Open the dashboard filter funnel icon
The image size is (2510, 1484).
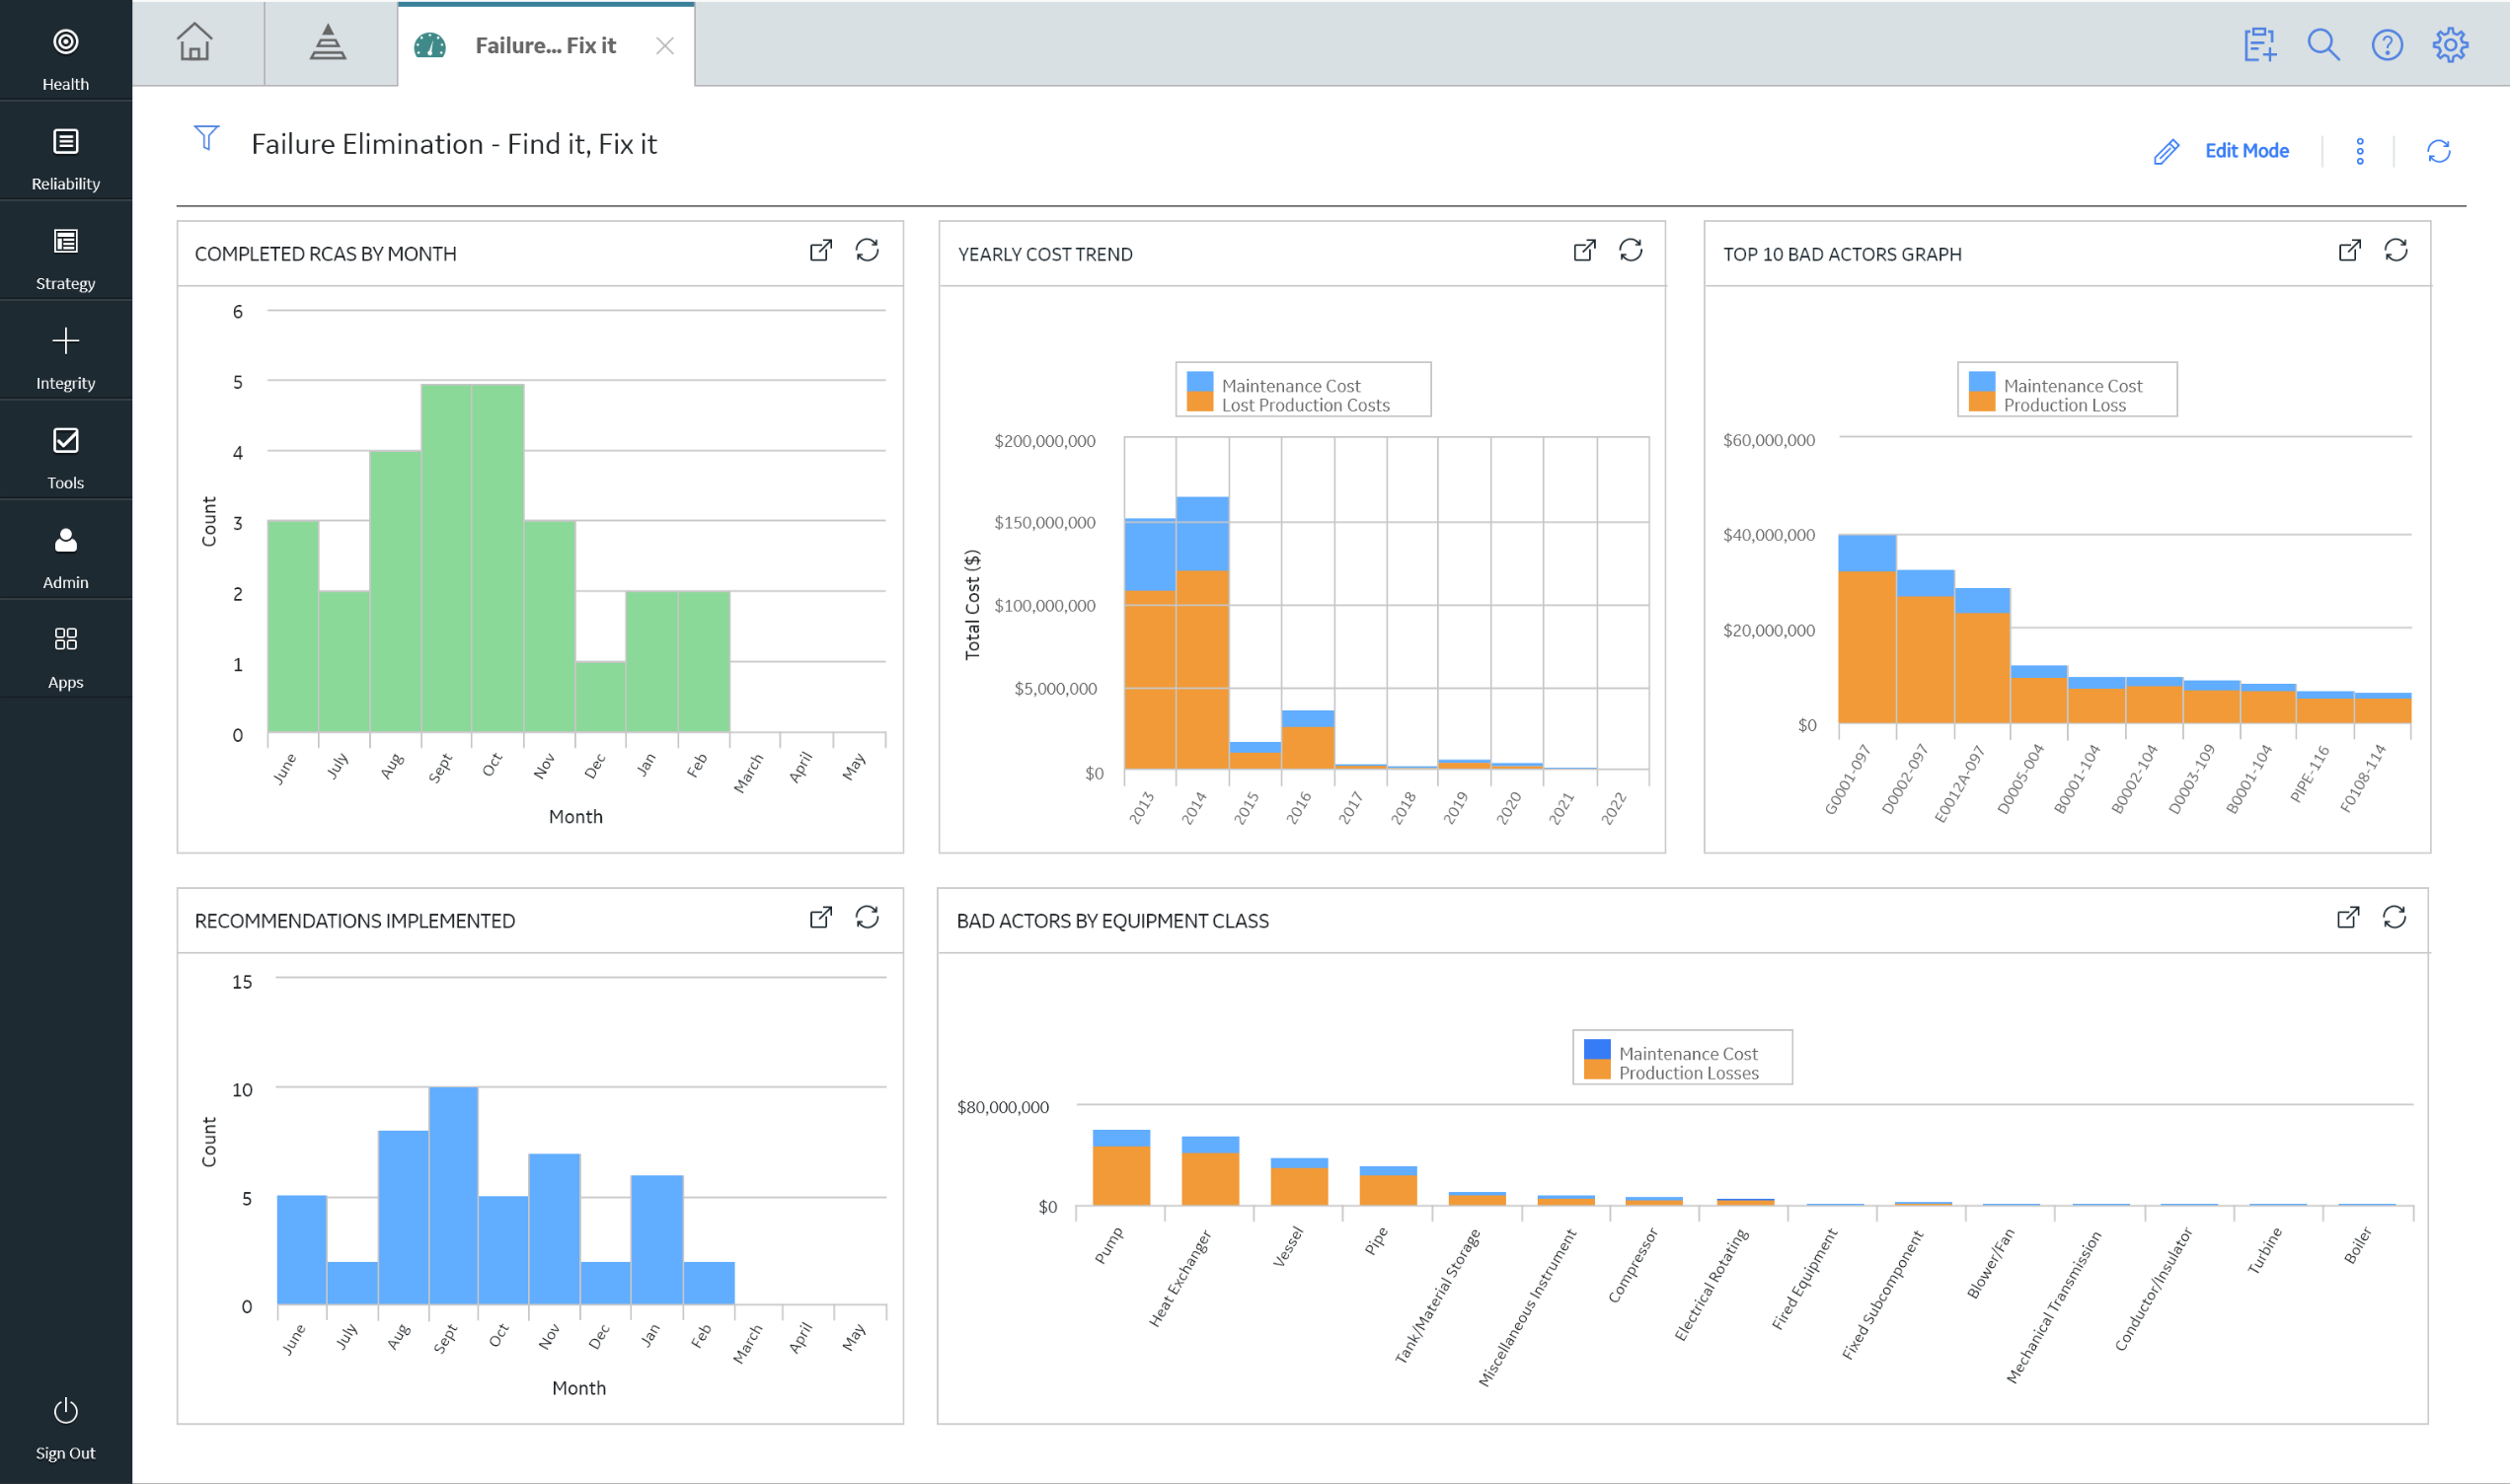click(206, 138)
